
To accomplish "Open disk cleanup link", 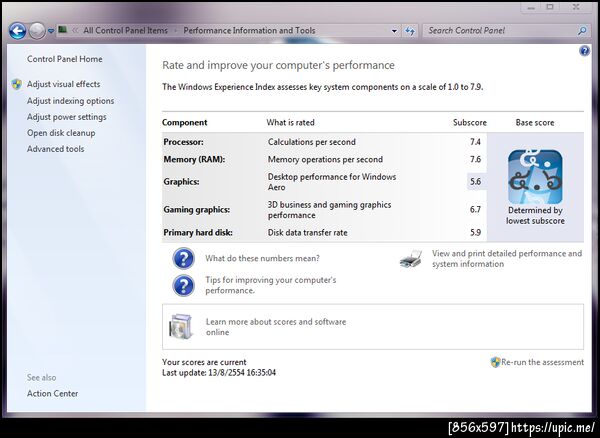I will [61, 133].
